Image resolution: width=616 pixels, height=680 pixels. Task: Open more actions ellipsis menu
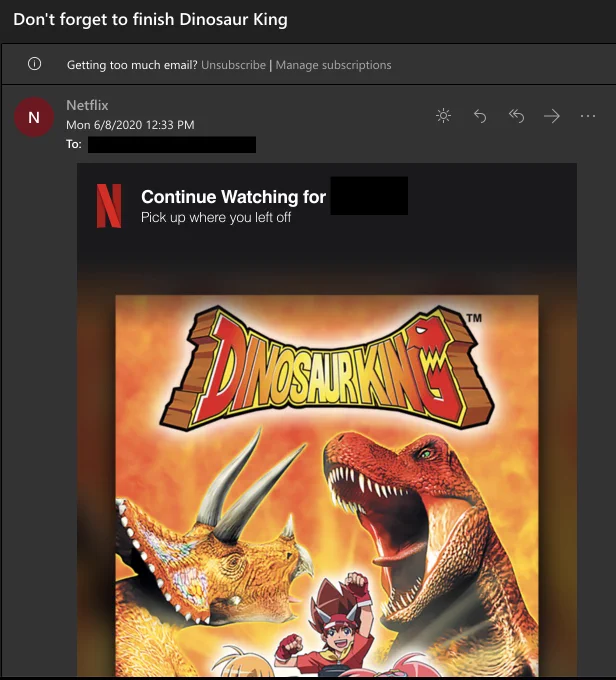click(x=588, y=116)
